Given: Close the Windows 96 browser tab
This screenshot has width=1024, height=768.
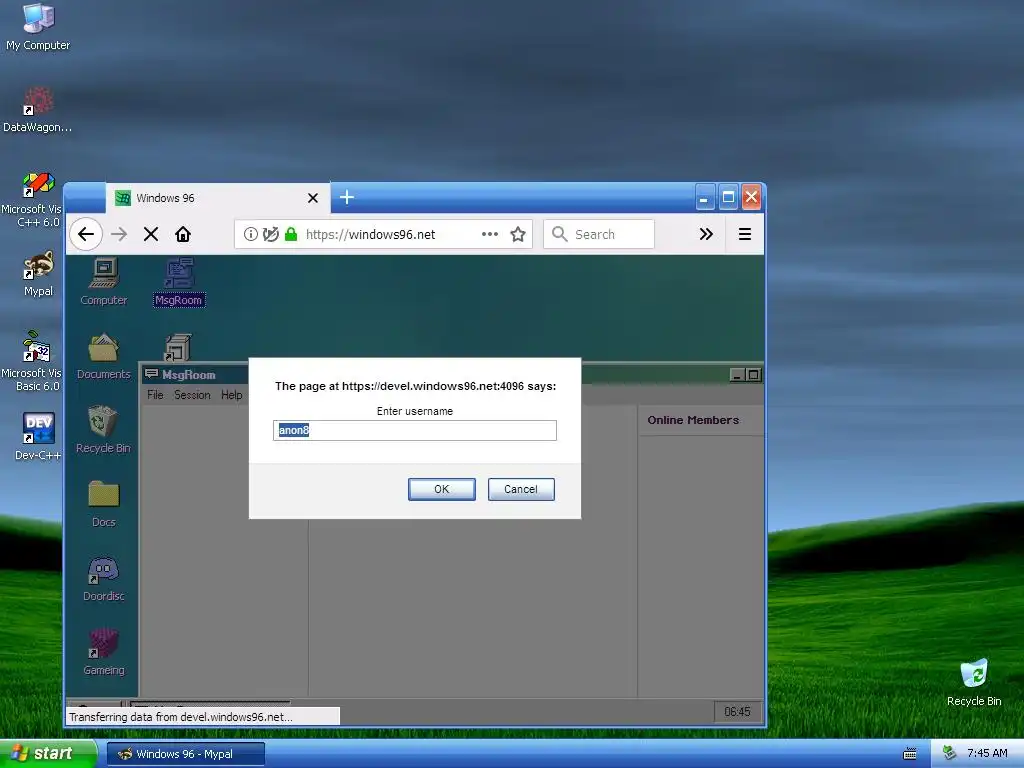Looking at the screenshot, I should [313, 198].
